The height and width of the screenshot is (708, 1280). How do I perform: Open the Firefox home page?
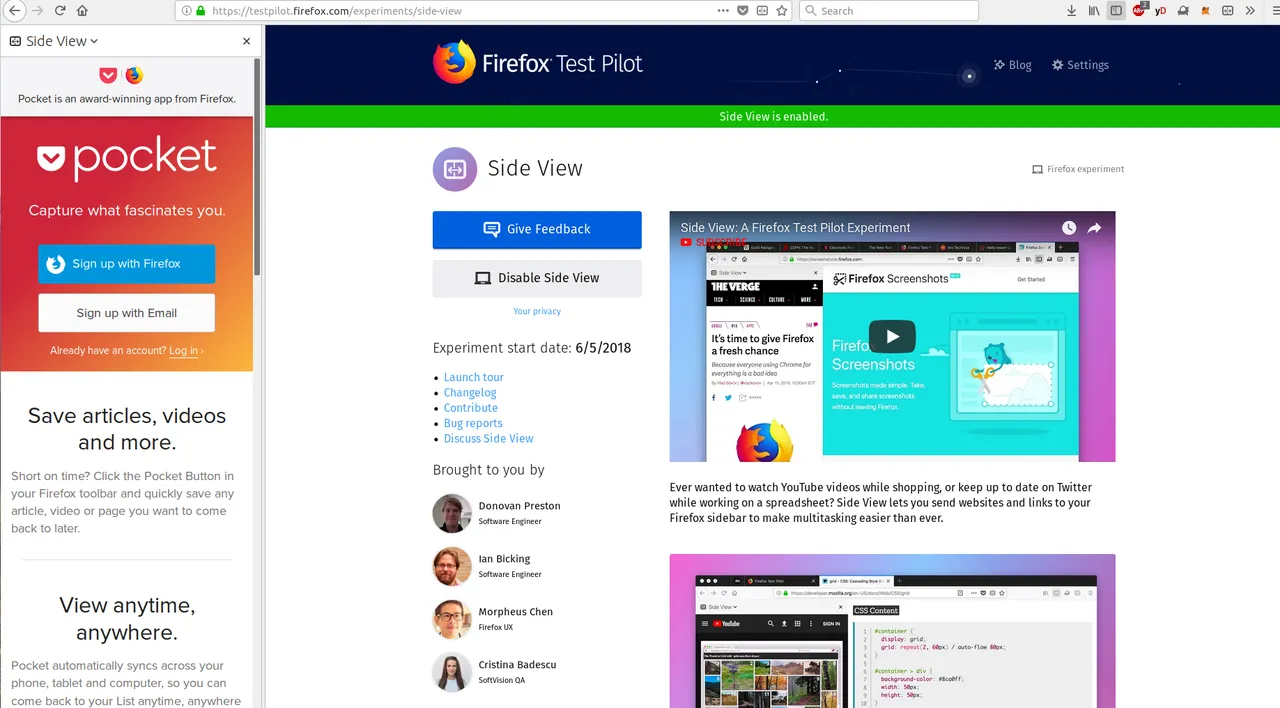point(82,11)
